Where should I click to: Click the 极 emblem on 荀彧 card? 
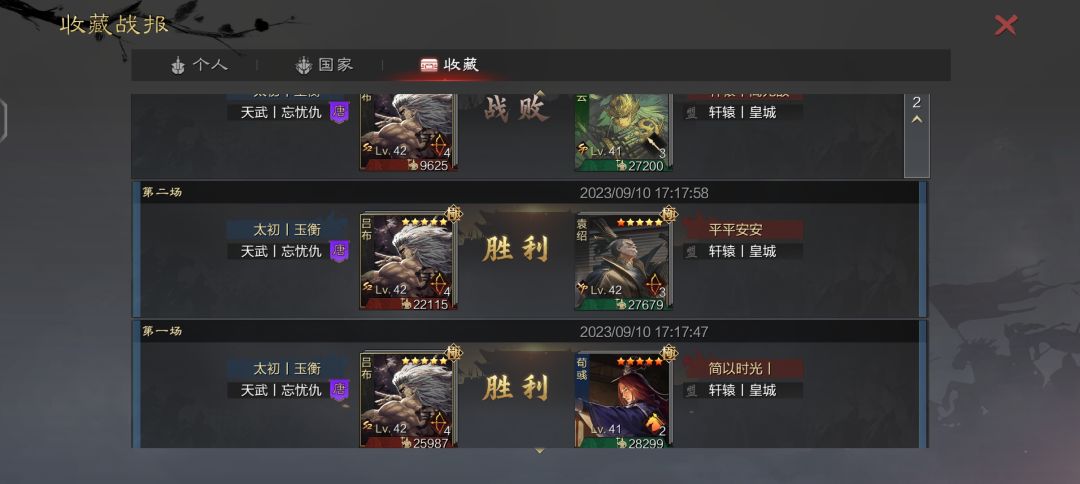point(668,353)
